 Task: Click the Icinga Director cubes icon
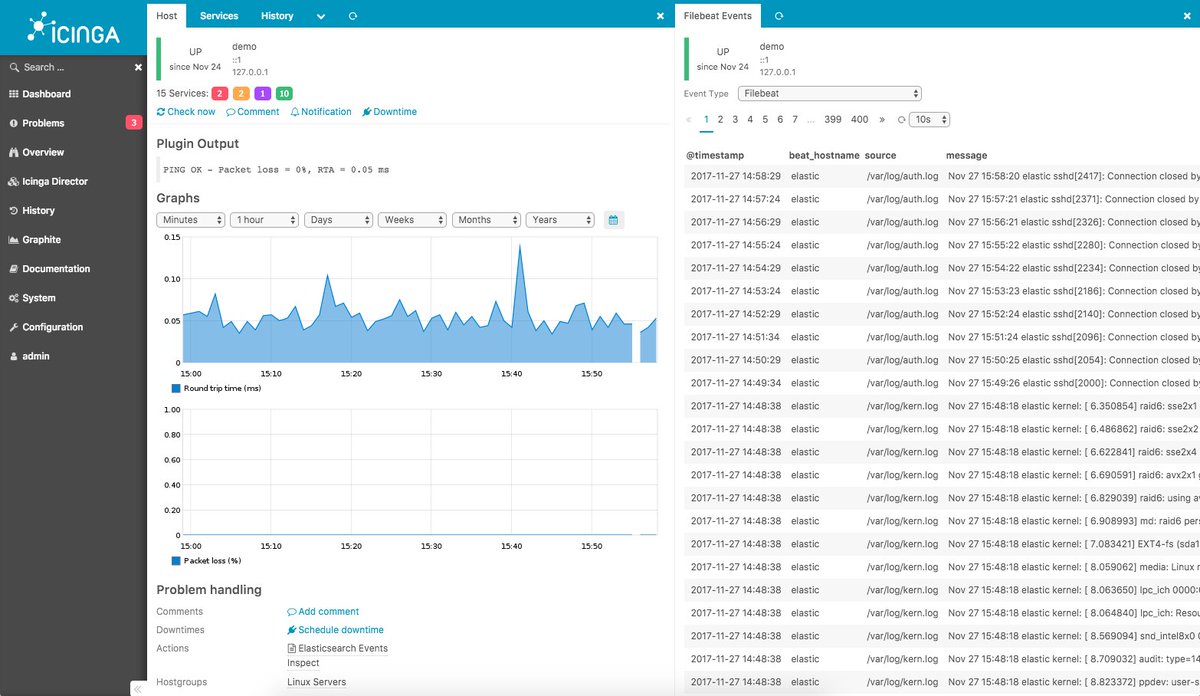pos(14,181)
